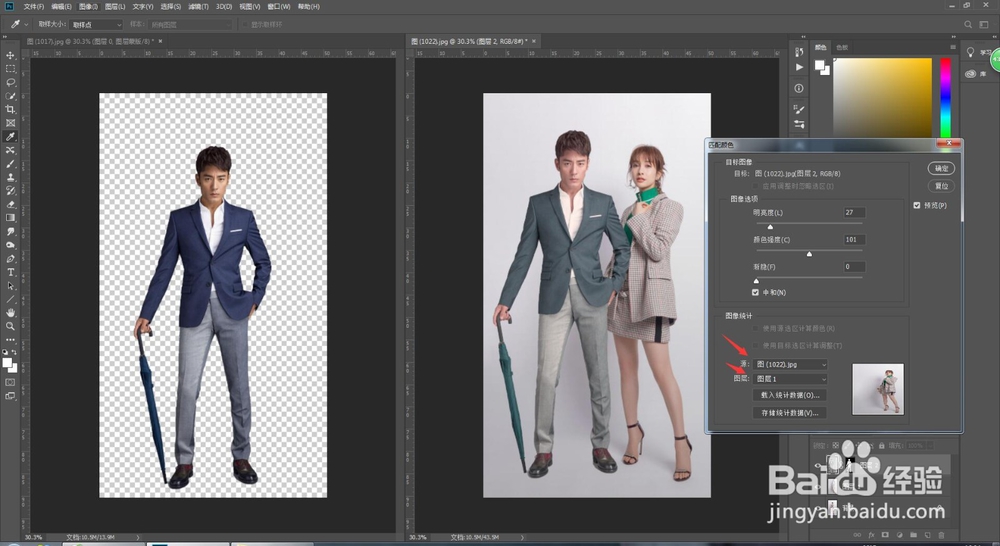1000x546 pixels.
Task: Select the Horizontal Type tool
Action: point(11,272)
